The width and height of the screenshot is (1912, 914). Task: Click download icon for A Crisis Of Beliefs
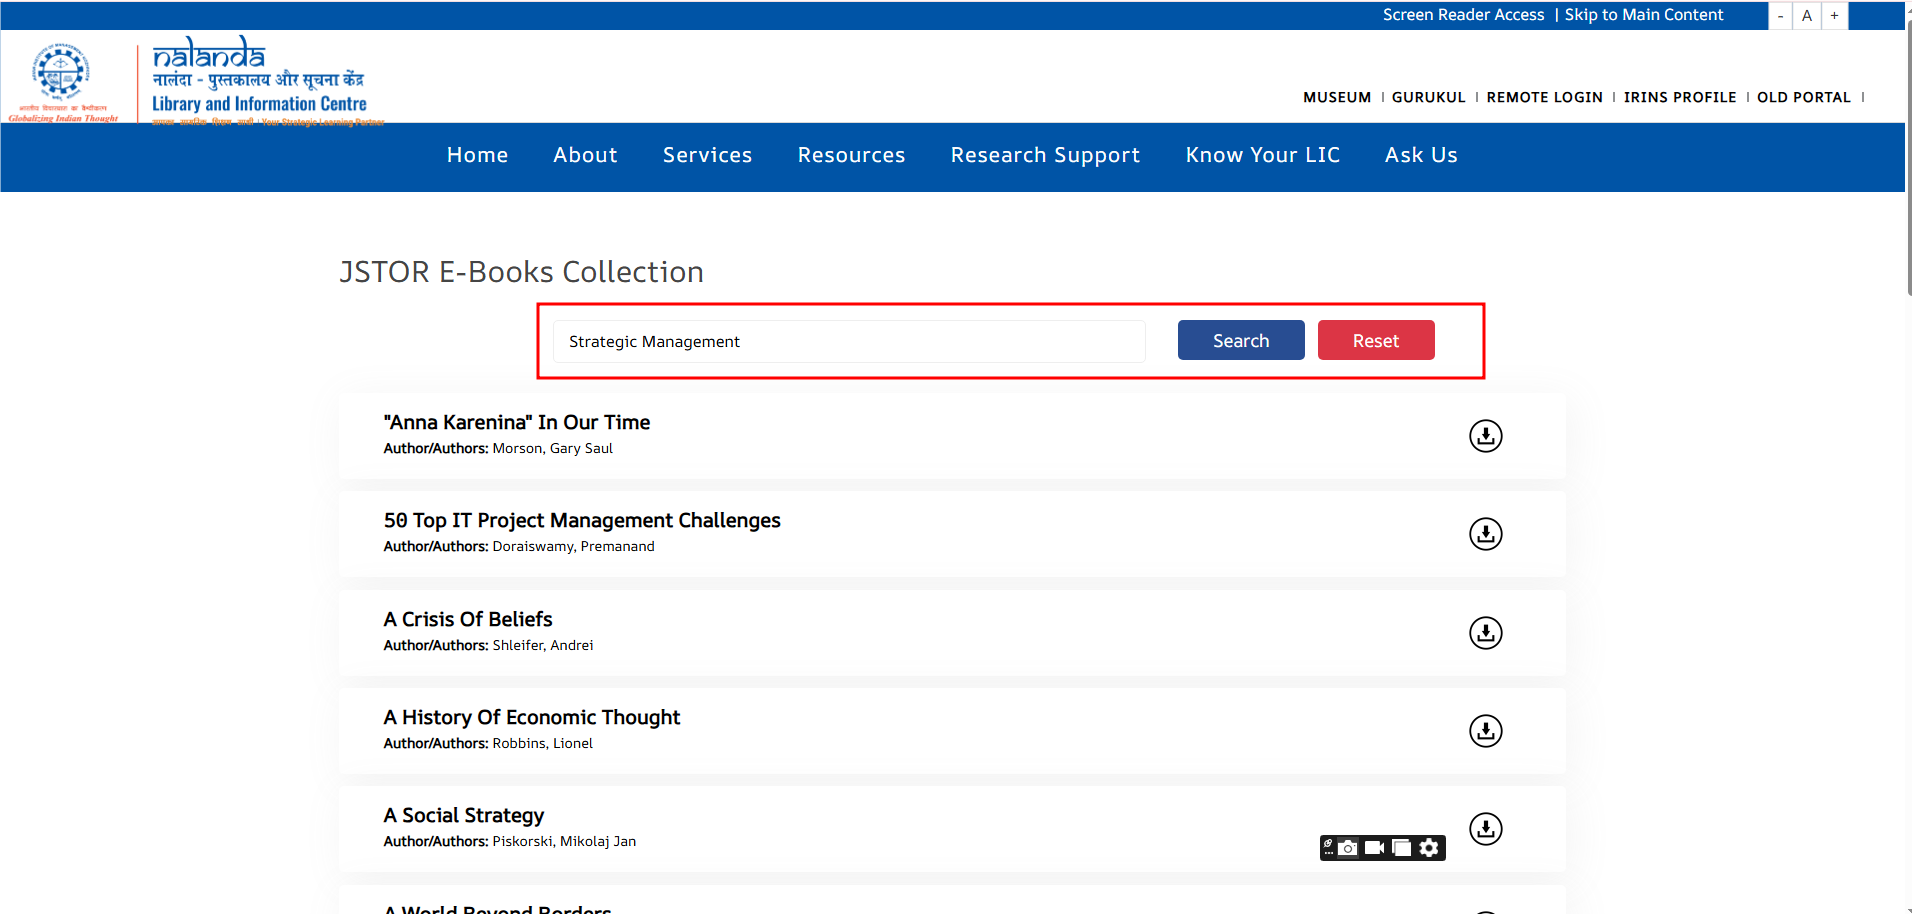point(1485,633)
